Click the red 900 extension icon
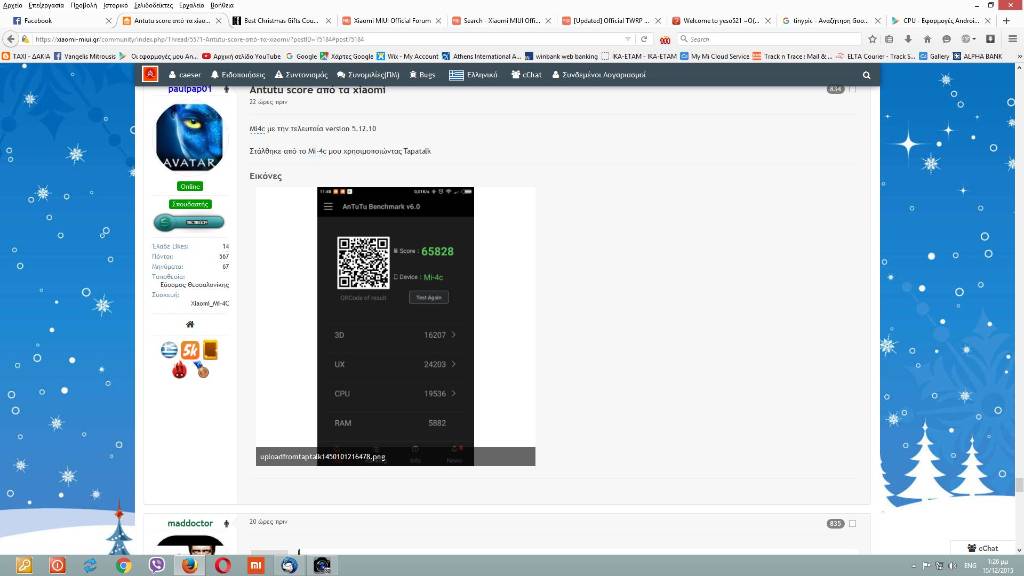The height and width of the screenshot is (576, 1024). [x=665, y=40]
